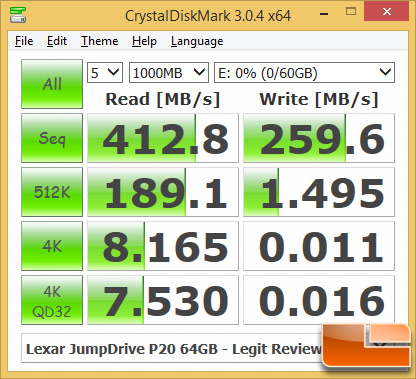Open the Theme menu
The image size is (416, 379).
click(x=99, y=41)
